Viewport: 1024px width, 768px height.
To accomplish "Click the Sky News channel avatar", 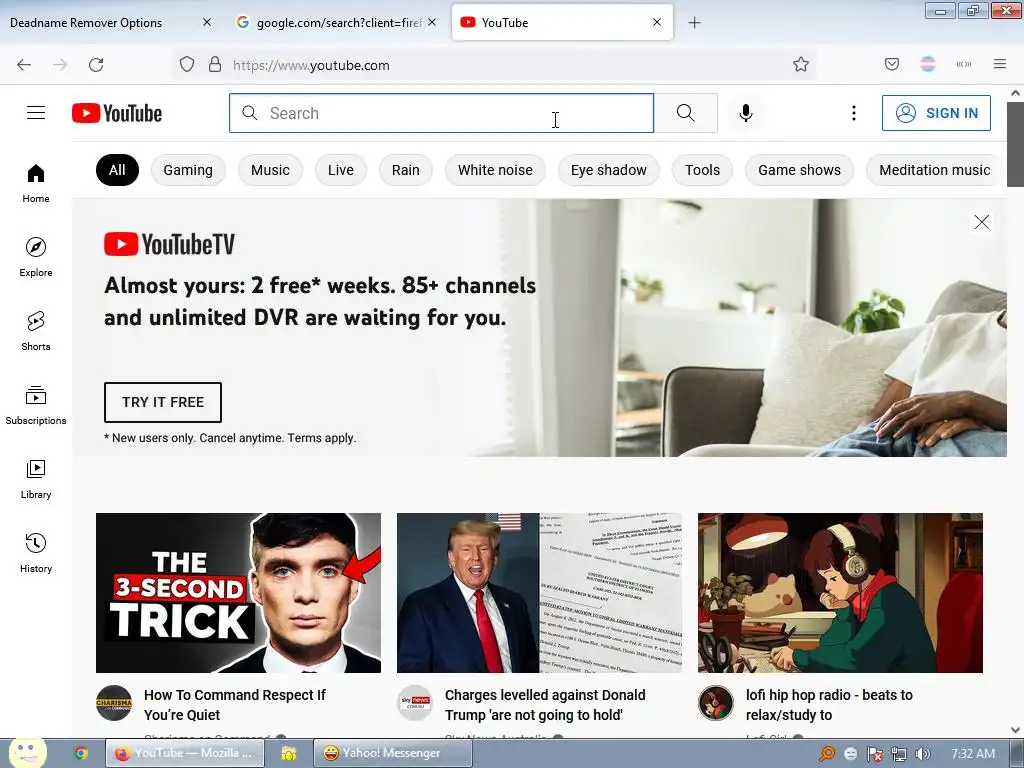I will coord(415,703).
